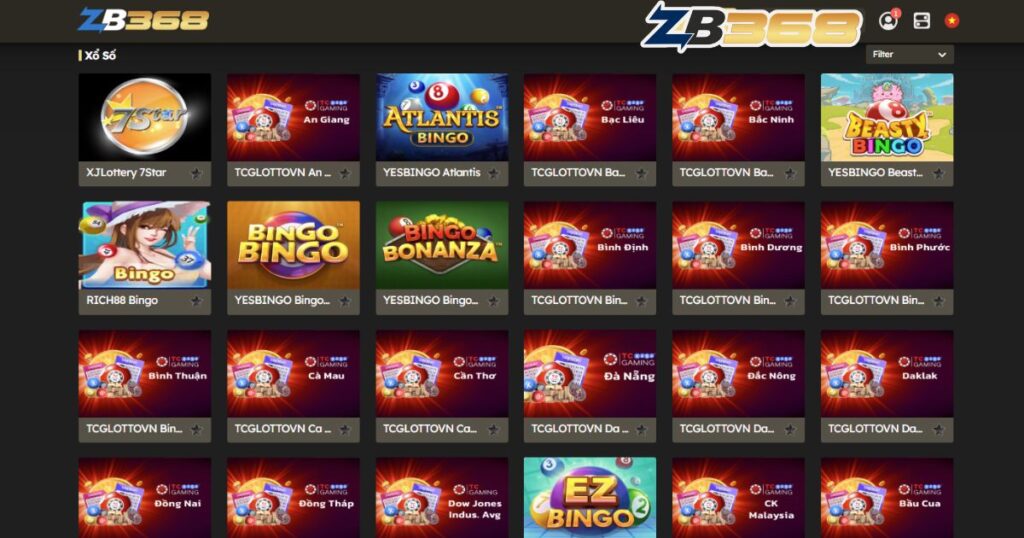Star the TCGLOTTOVN Daklak lottery tile

point(938,430)
